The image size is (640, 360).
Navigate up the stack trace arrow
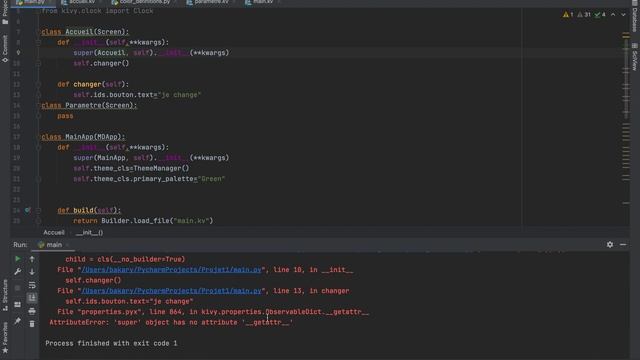(x=32, y=259)
